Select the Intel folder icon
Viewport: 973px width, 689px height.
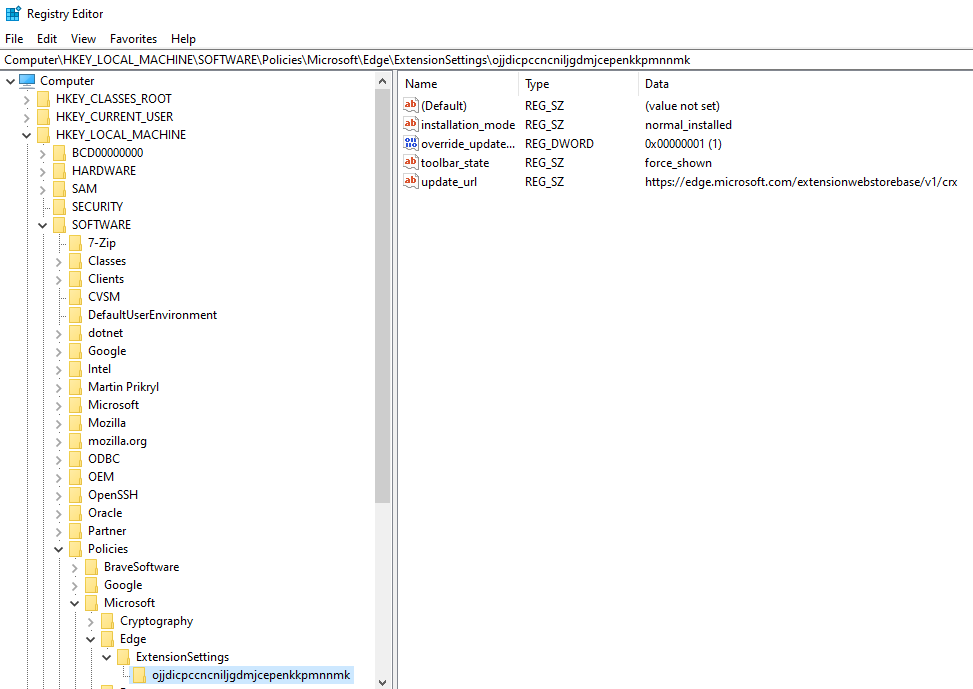coord(76,369)
